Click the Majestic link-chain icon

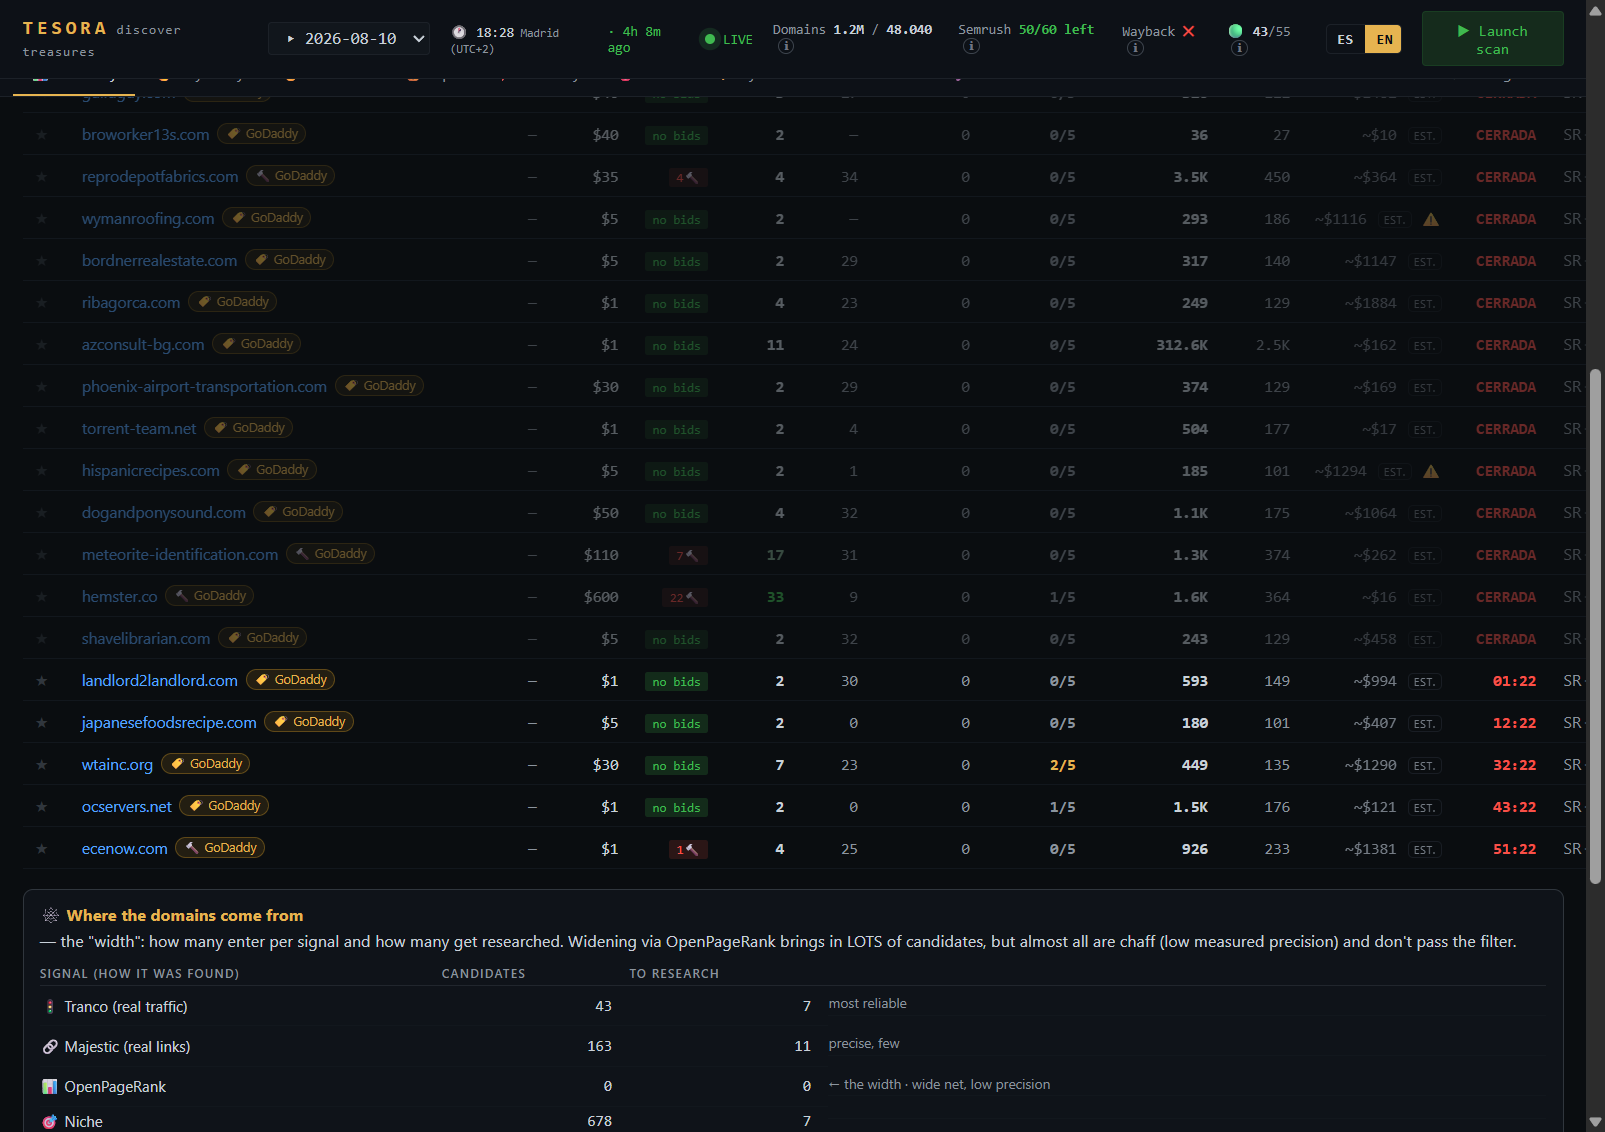(x=50, y=1047)
